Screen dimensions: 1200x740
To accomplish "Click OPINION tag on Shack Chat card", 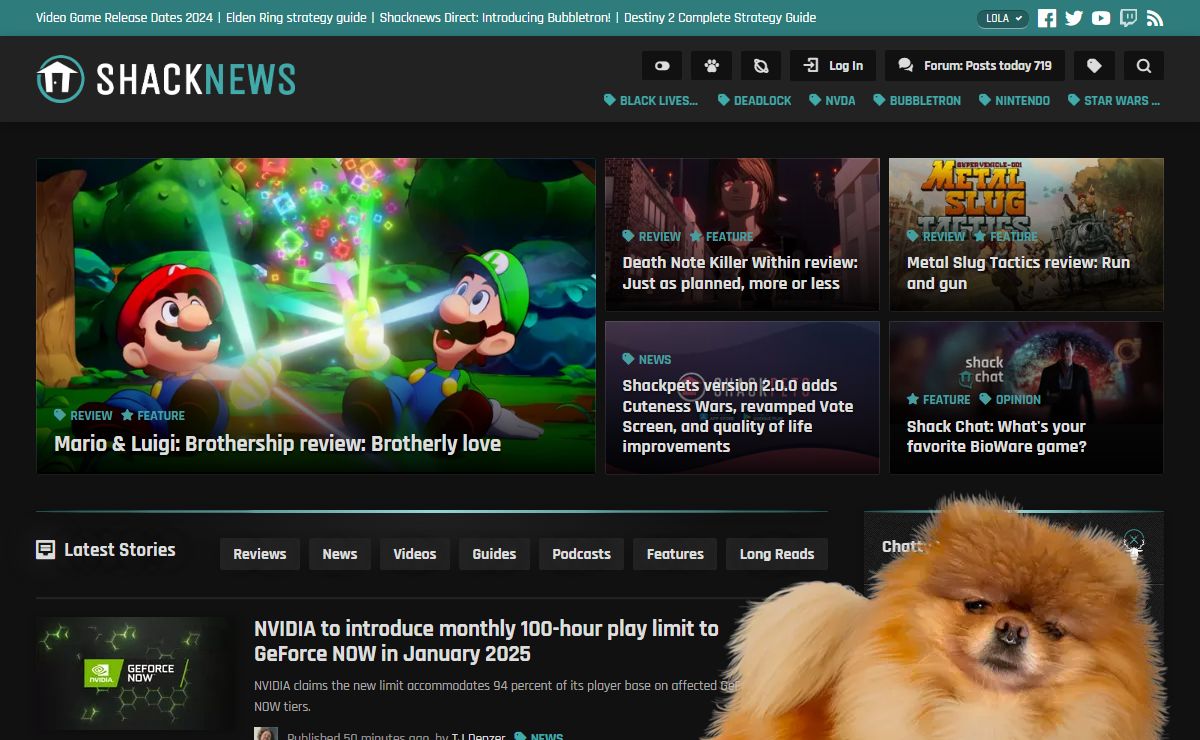I will tap(1010, 399).
